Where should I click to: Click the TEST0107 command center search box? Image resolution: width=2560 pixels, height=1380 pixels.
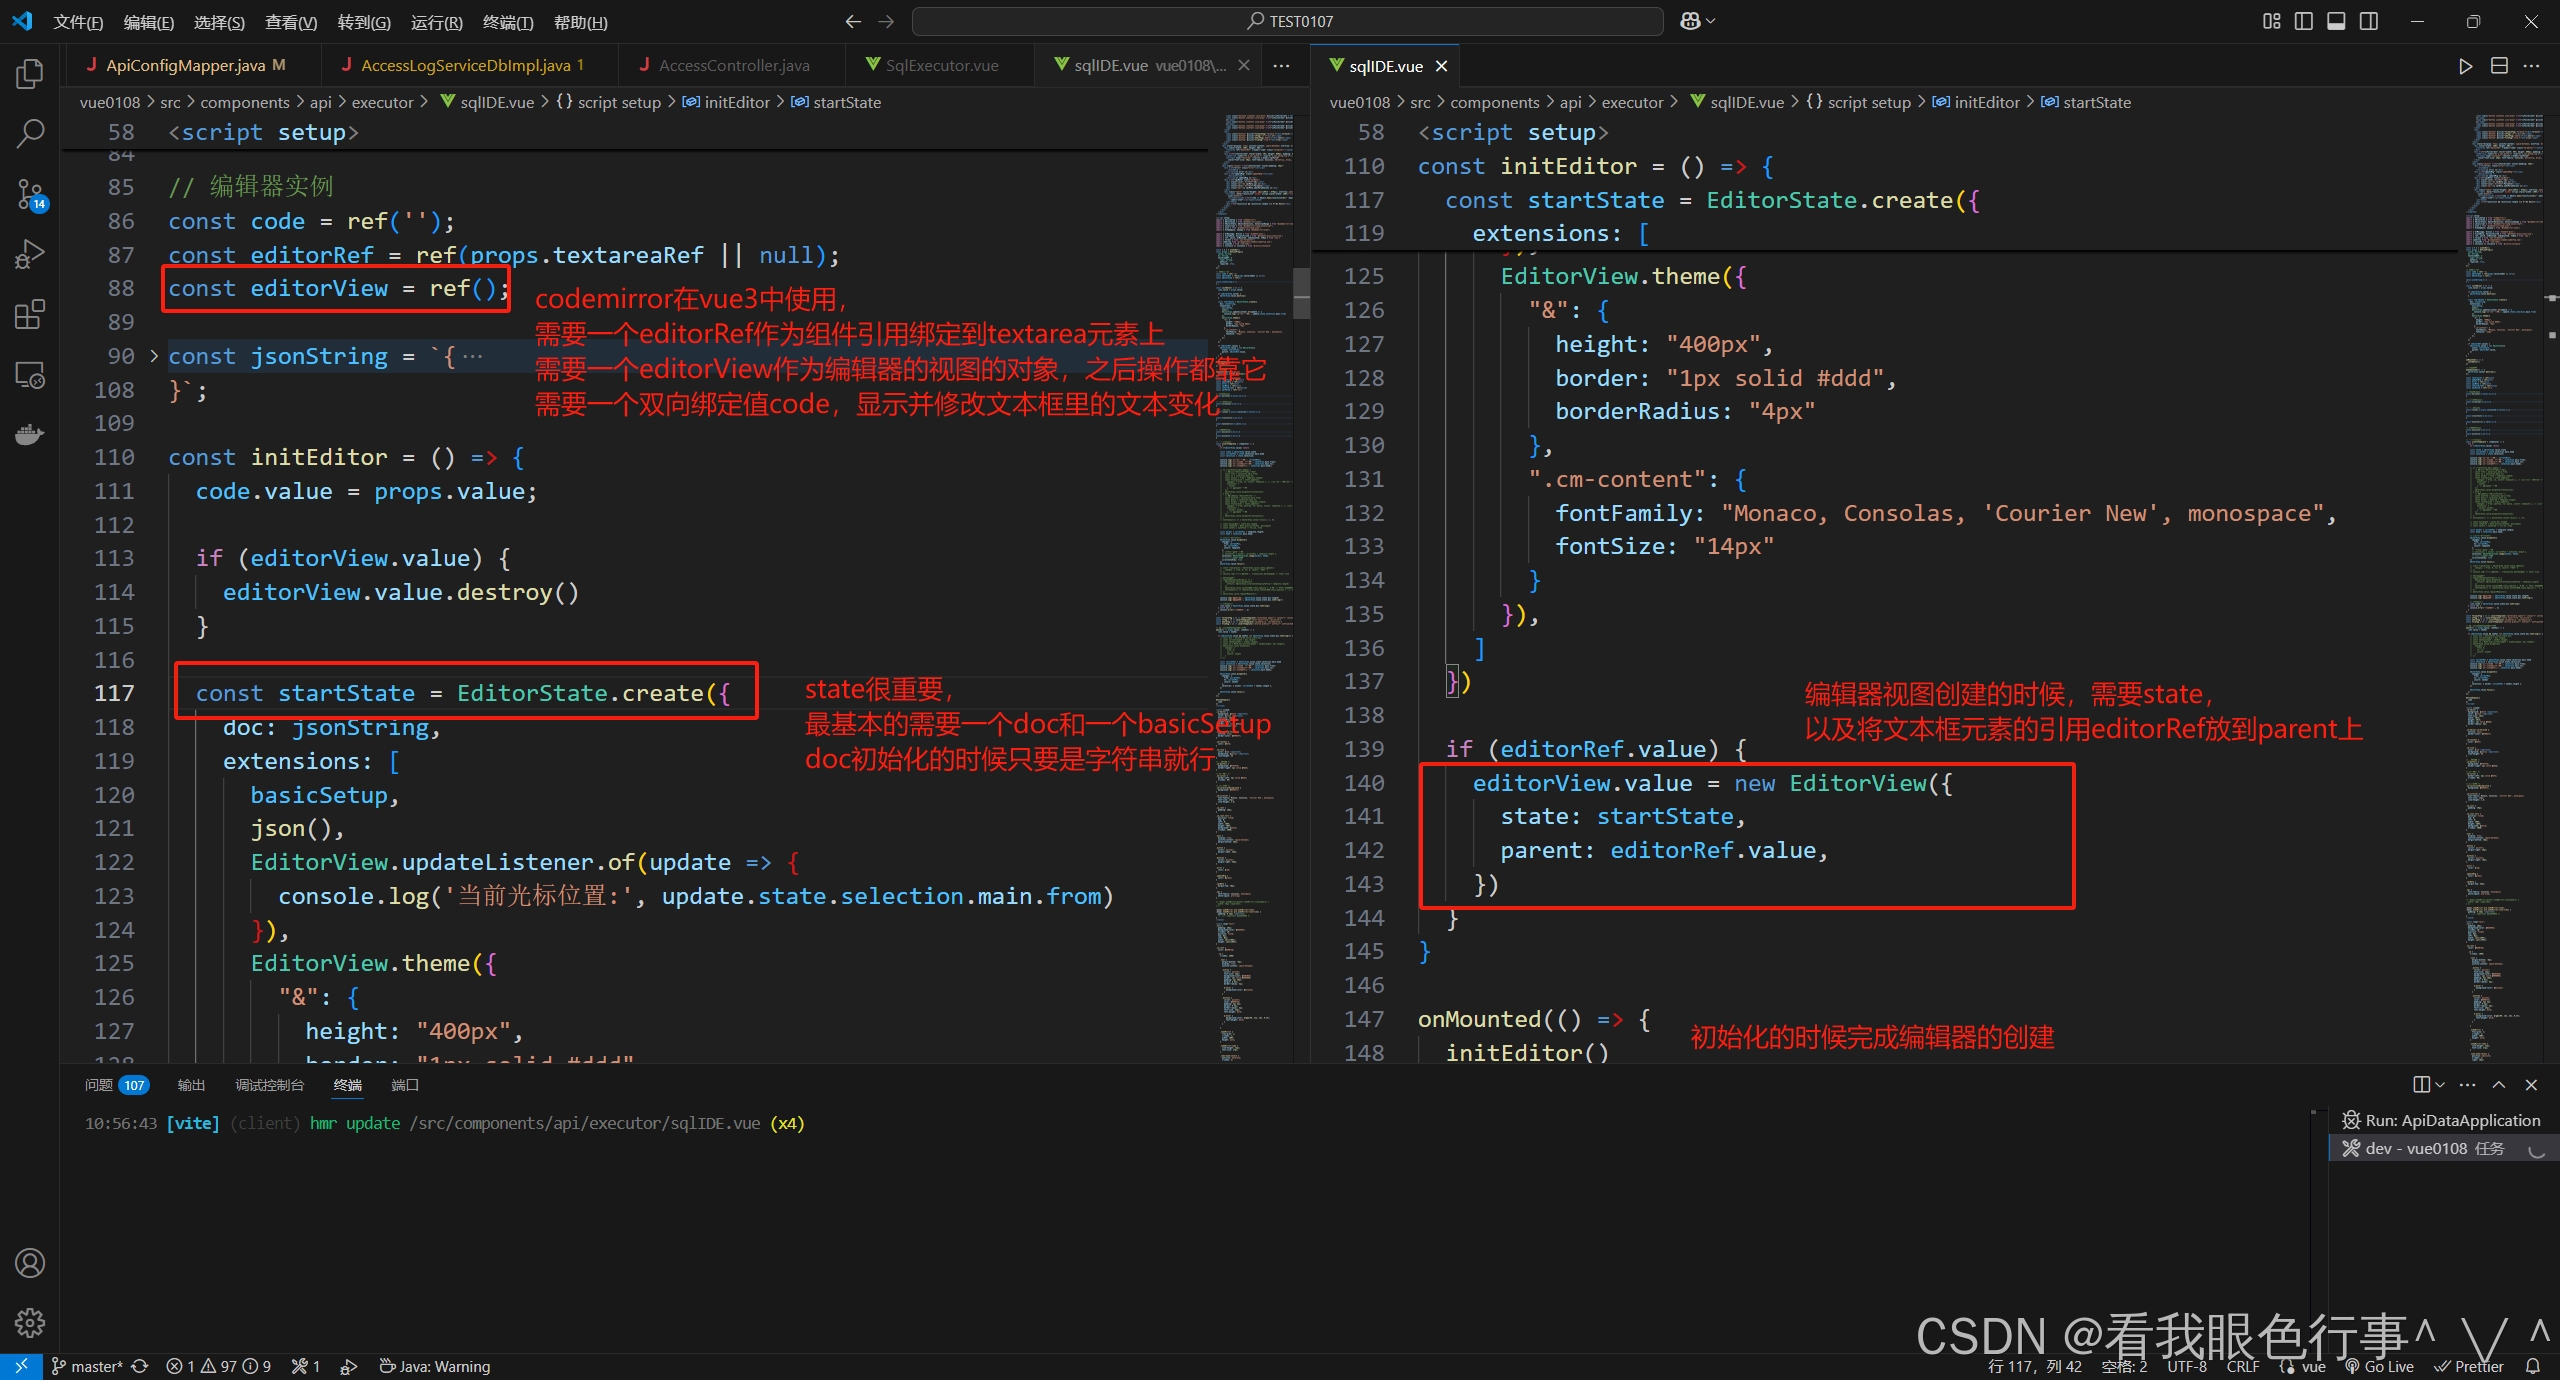(1288, 21)
